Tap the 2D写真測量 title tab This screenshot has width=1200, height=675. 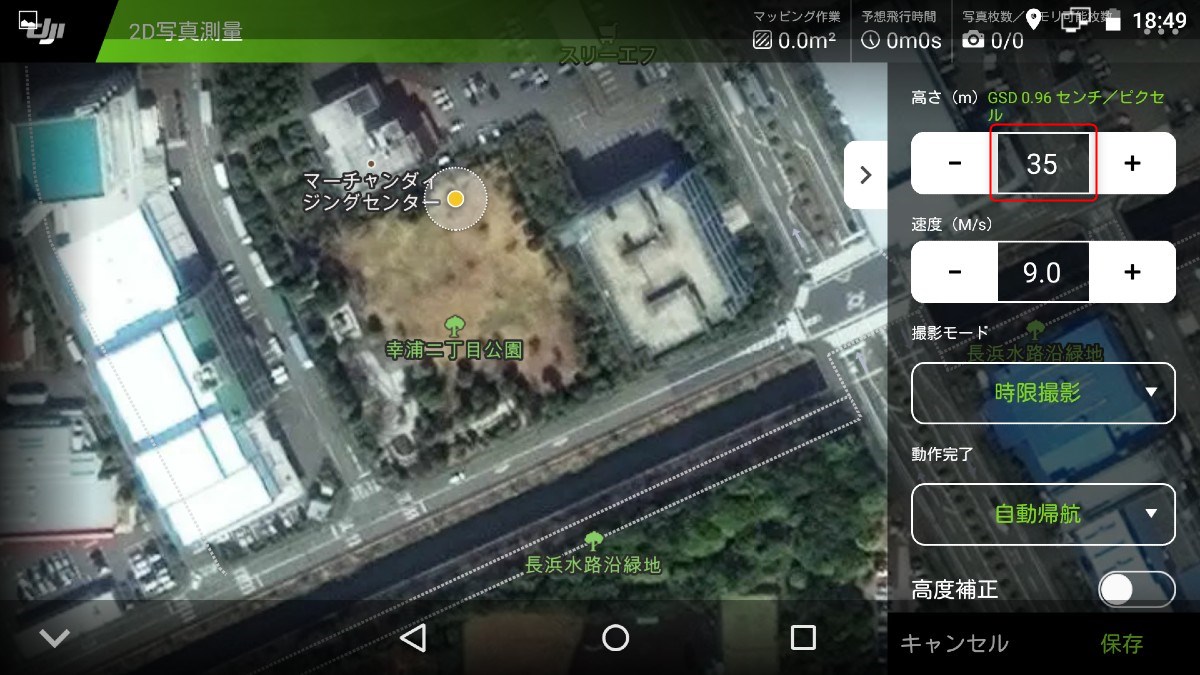186,31
